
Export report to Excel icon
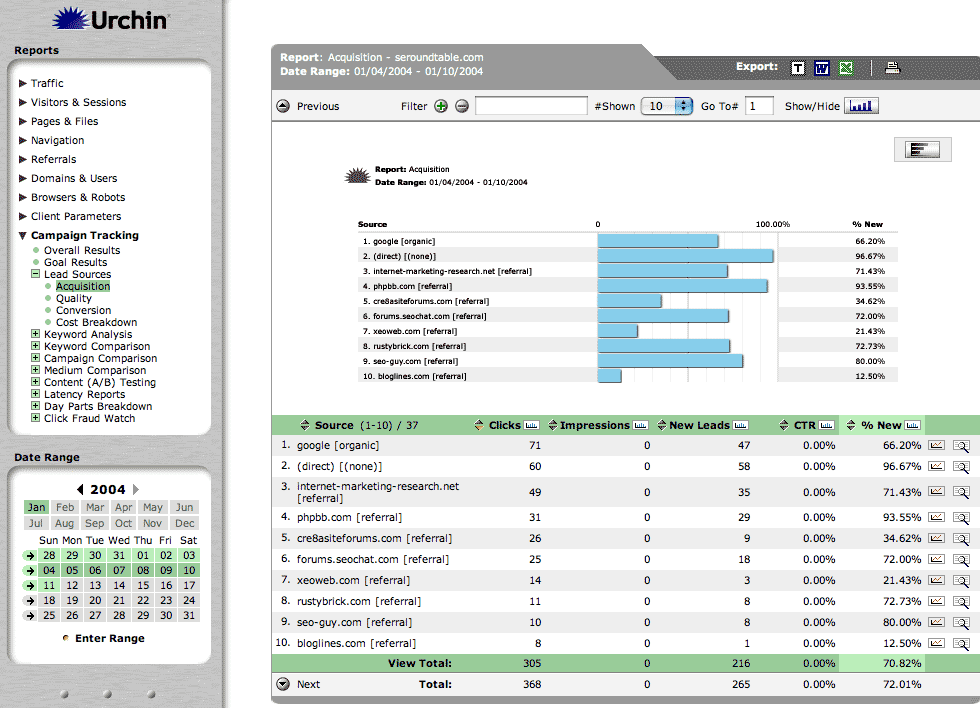[x=846, y=67]
